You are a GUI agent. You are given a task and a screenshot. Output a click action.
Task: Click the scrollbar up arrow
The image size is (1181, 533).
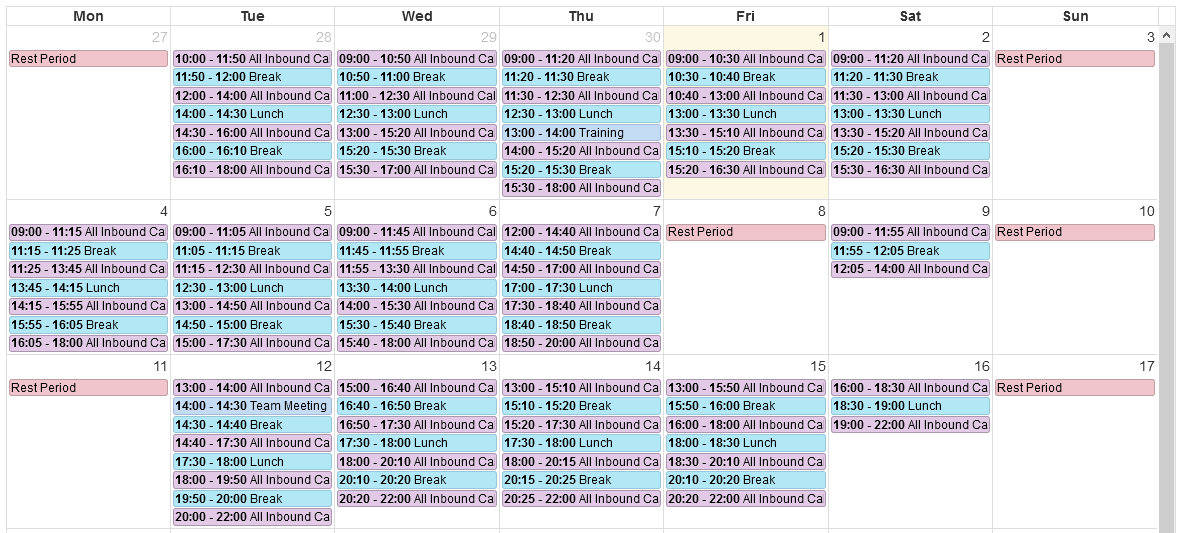[x=1167, y=35]
